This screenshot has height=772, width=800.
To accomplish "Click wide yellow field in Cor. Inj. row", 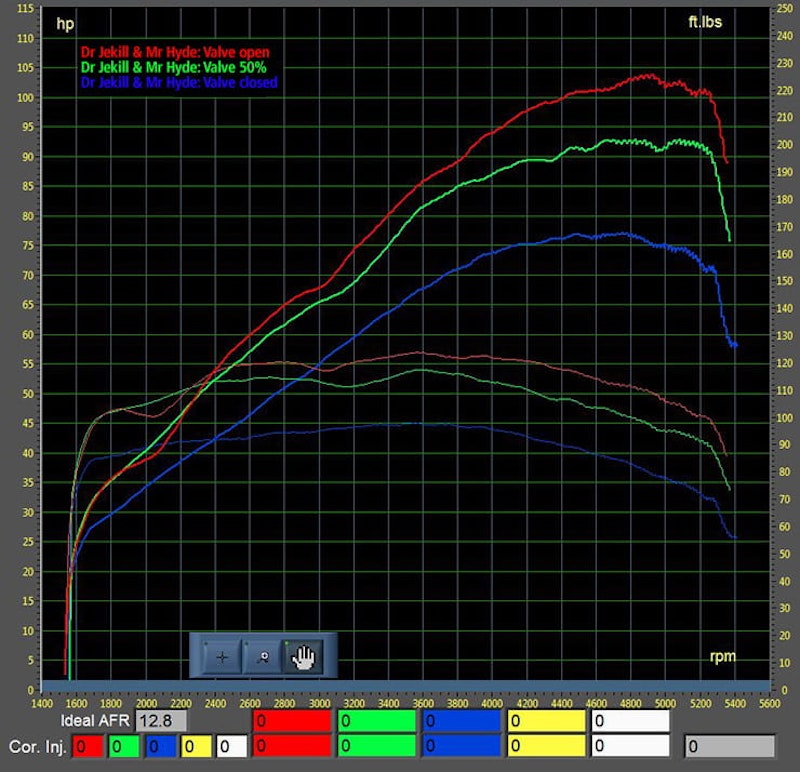I will click(x=546, y=745).
